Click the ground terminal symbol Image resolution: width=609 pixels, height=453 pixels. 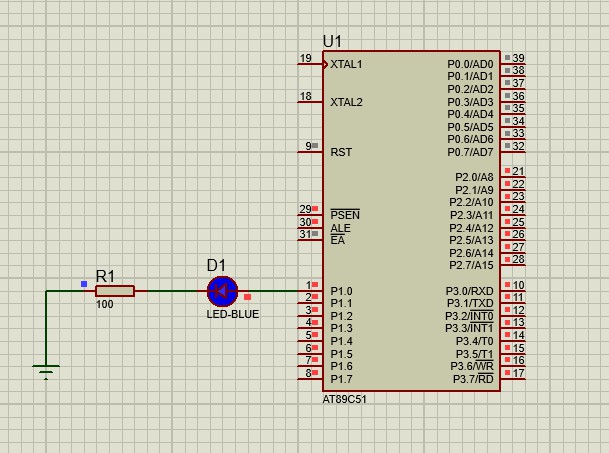(x=46, y=372)
